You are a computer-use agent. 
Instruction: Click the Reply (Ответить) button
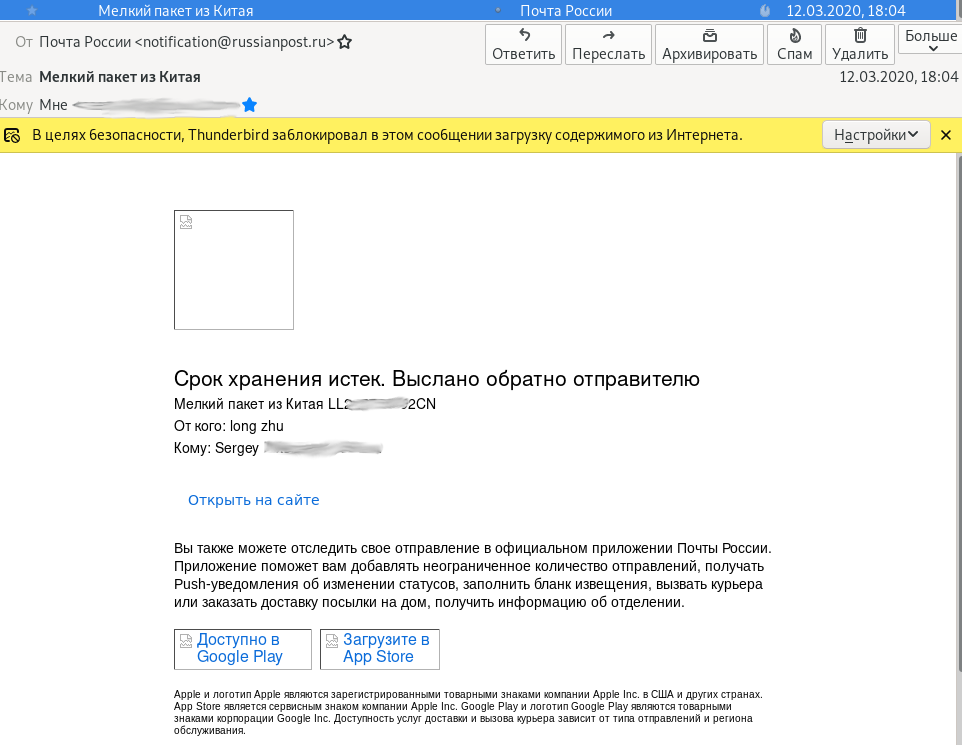[523, 44]
